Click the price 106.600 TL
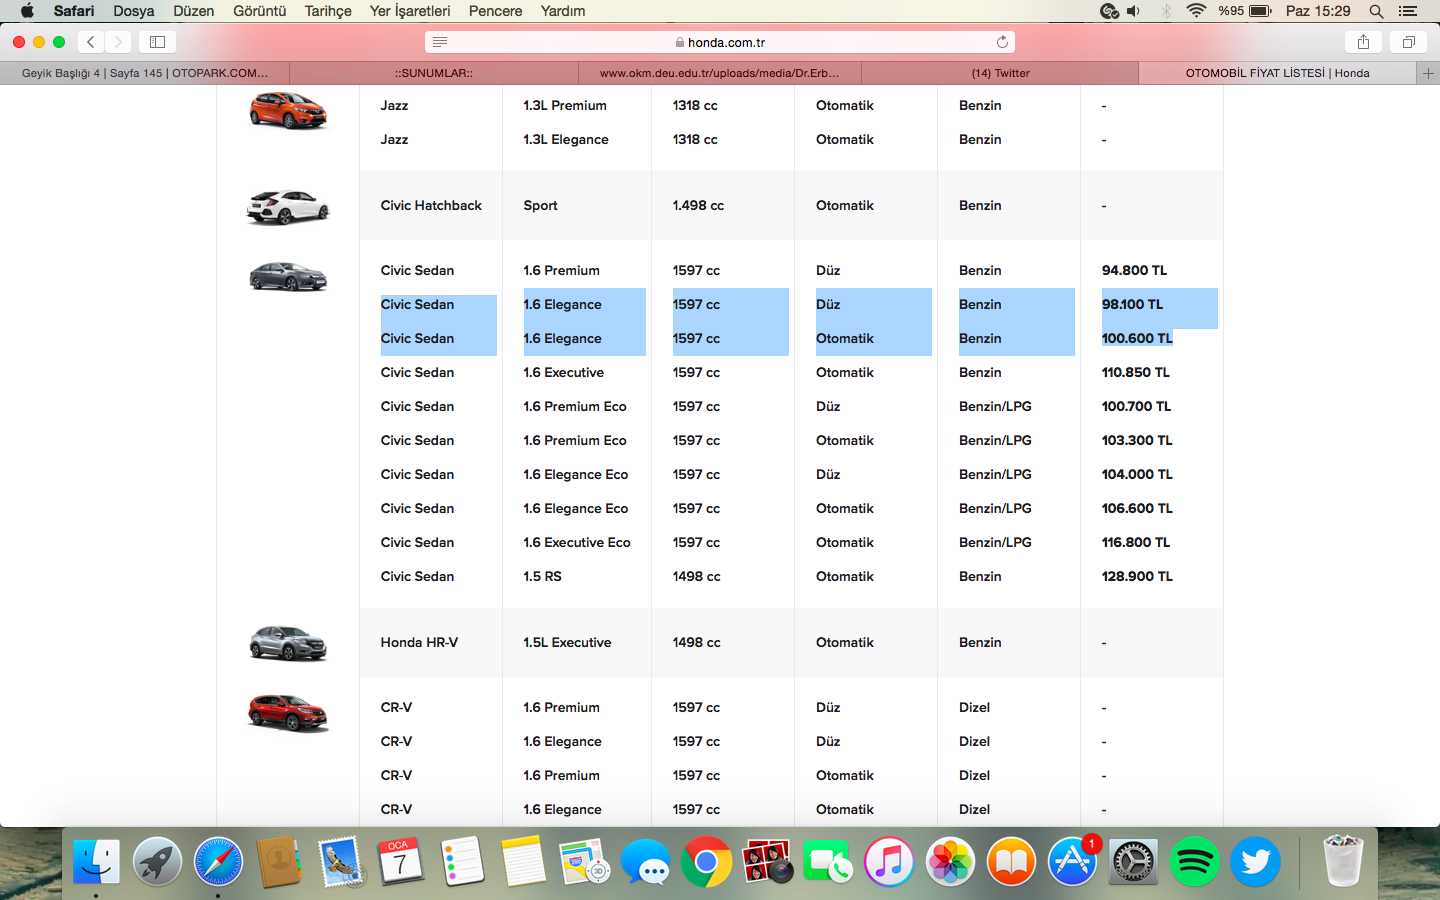Viewport: 1440px width, 900px height. click(1137, 508)
